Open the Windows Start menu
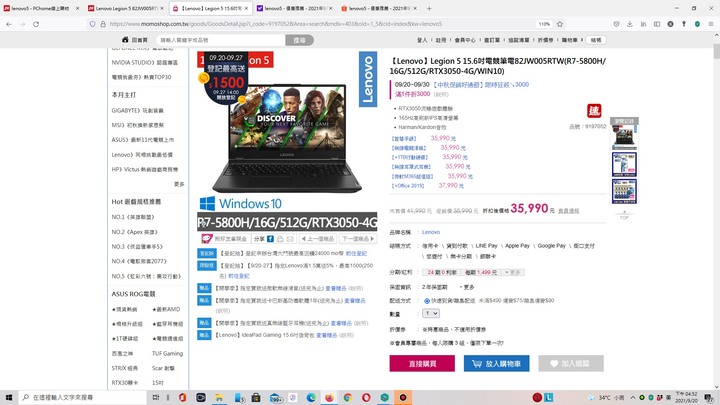This screenshot has width=720, height=405. pyautogui.click(x=8, y=397)
